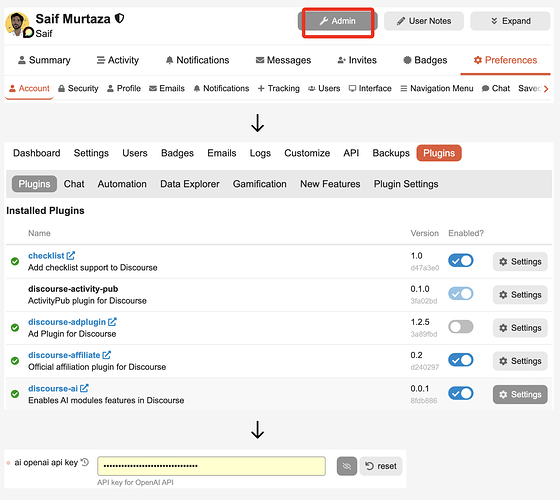Open the checklist plugin link
The width and height of the screenshot is (560, 500).
[x=46, y=256]
